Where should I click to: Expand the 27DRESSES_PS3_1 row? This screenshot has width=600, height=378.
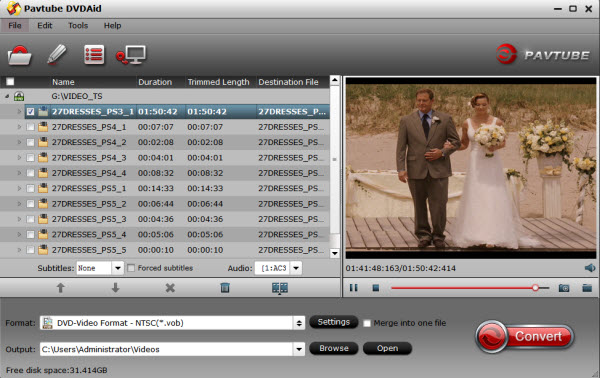(x=19, y=112)
